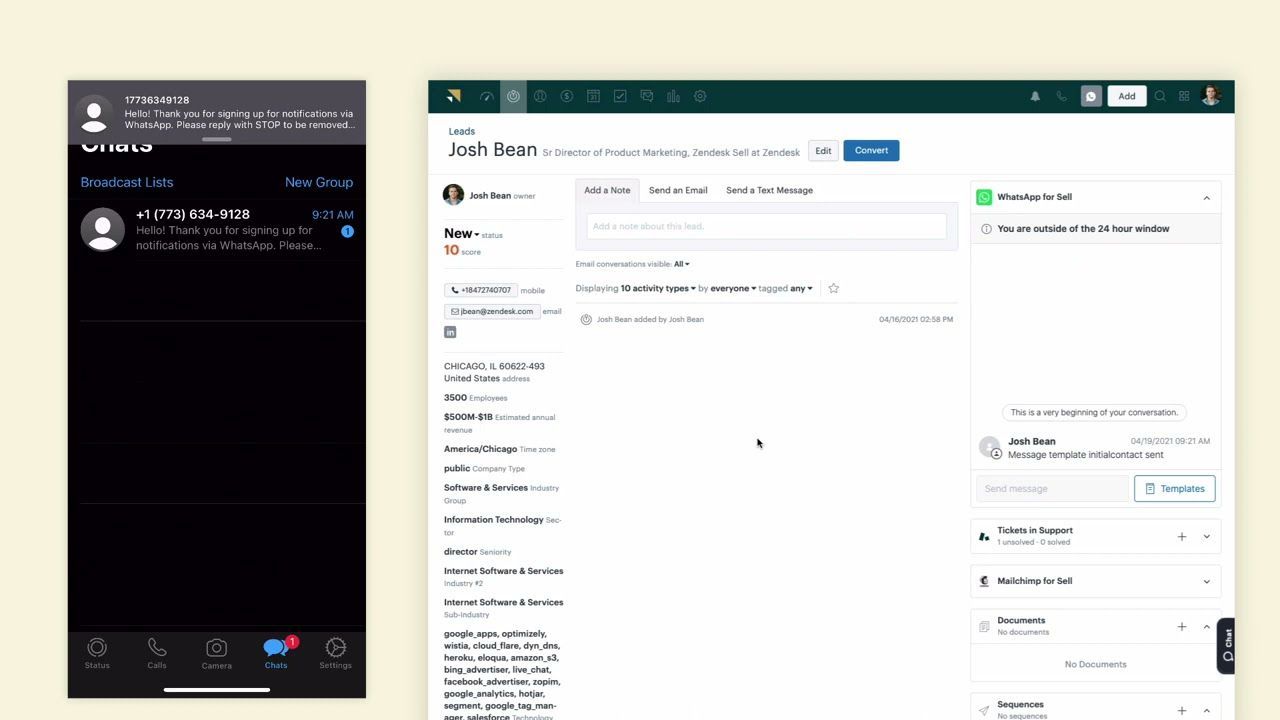1280x720 pixels.
Task: Switch to the Send a Text Message tab
Action: [769, 190]
